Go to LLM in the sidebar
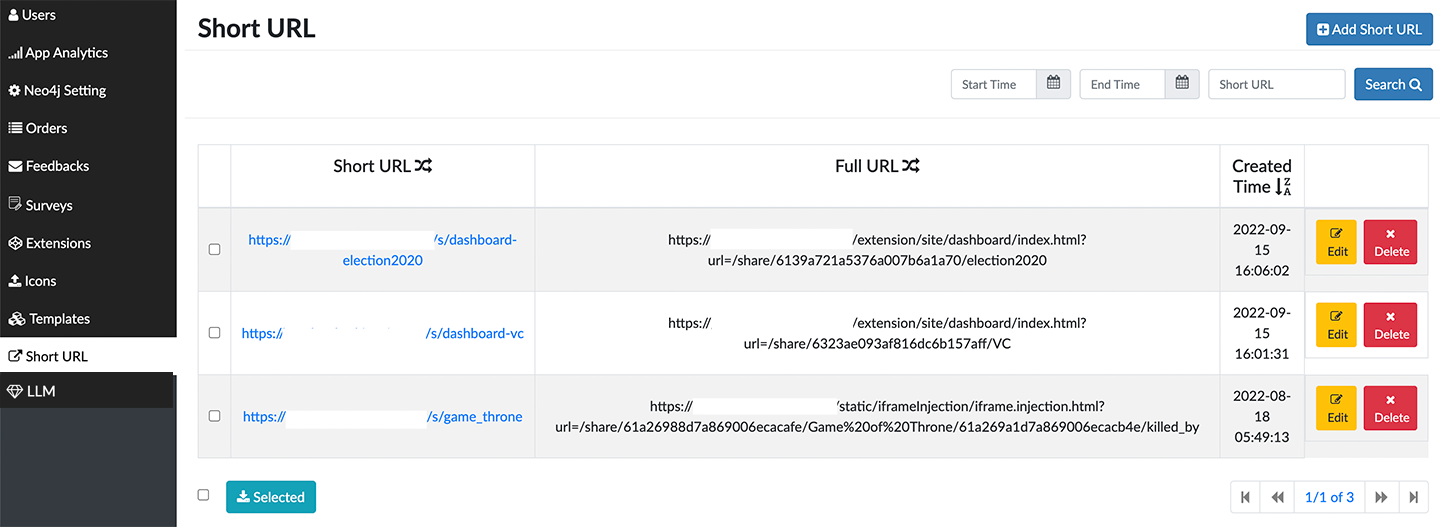The width and height of the screenshot is (1440, 527). [41, 391]
